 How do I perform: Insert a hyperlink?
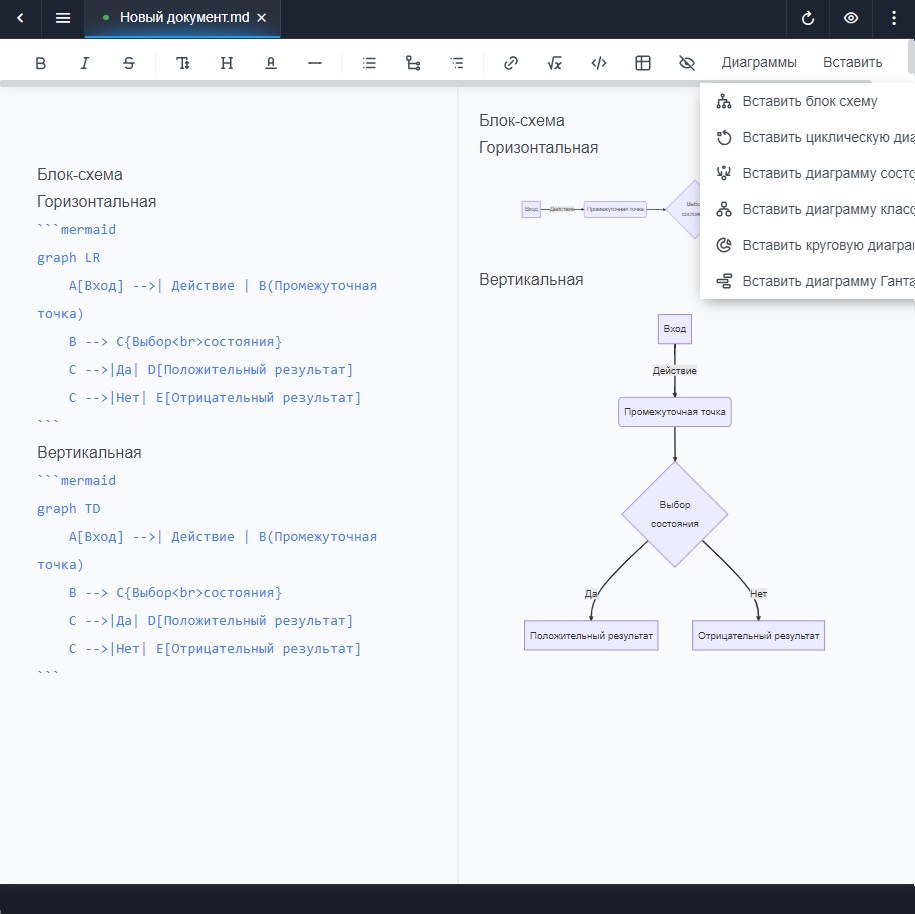coord(511,63)
